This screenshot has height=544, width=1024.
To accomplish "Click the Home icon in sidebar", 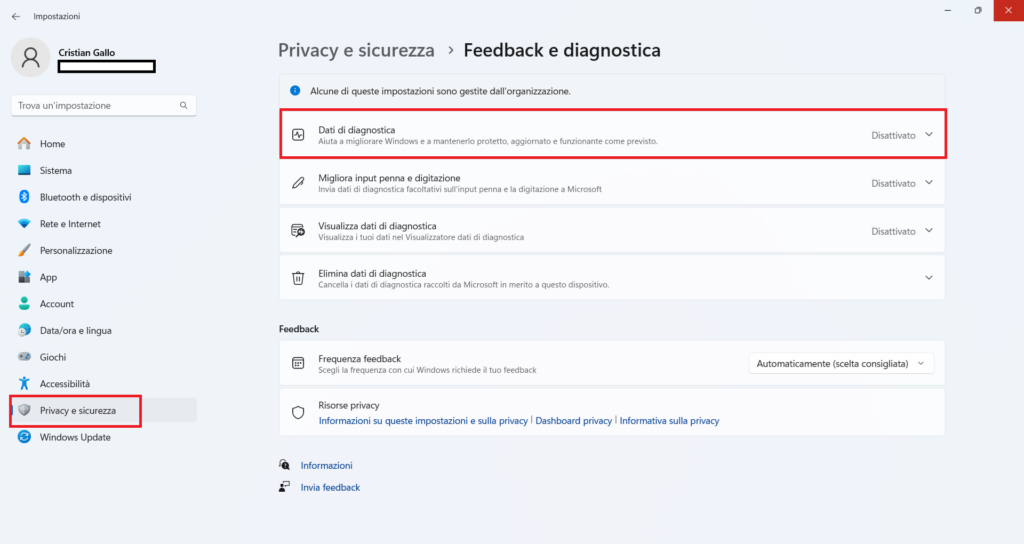I will (25, 144).
